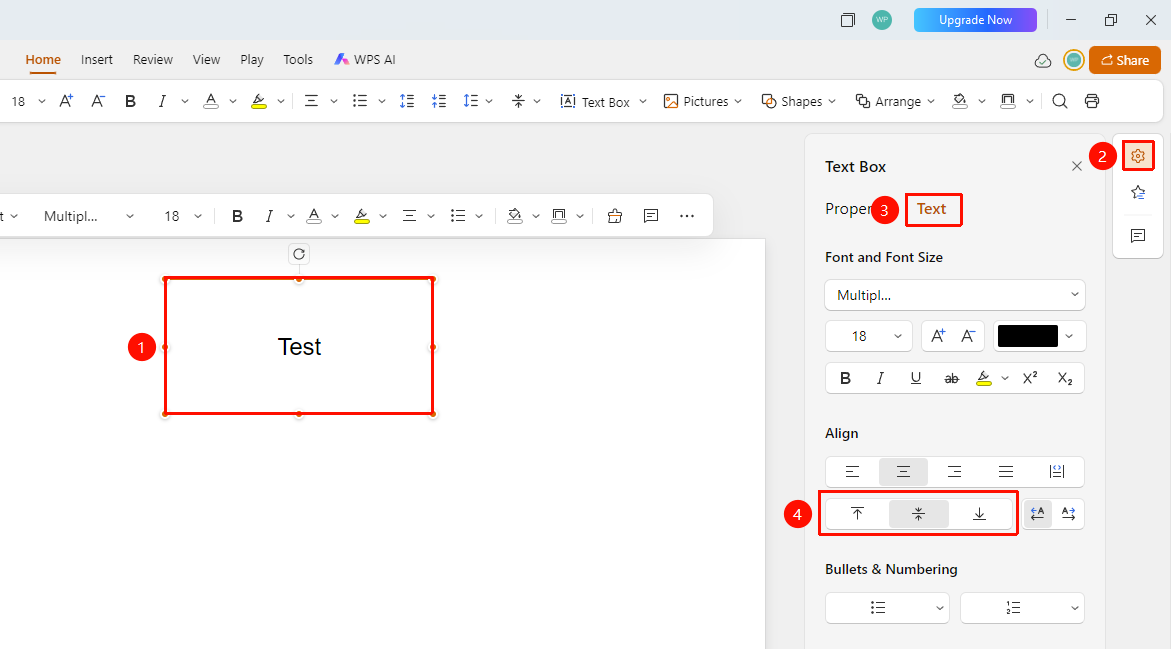
Task: Open the font size 18 dropdown in panel
Action: 869,336
